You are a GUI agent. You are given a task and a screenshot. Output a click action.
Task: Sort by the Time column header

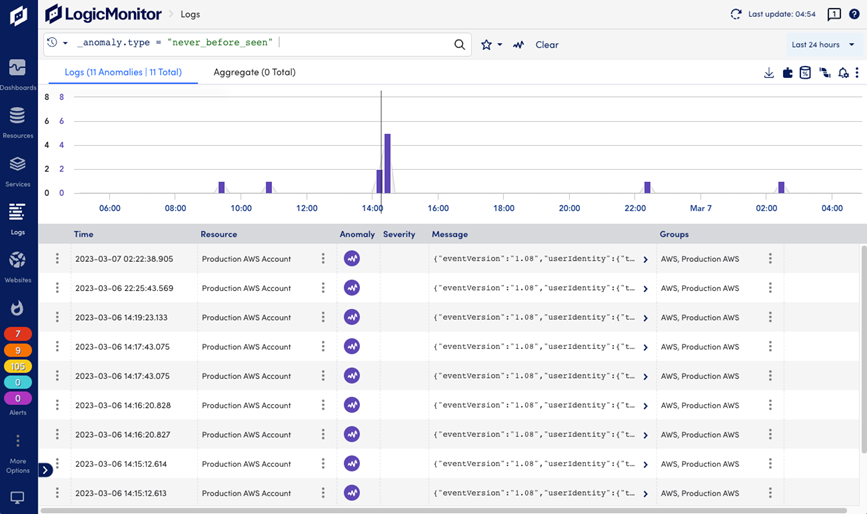click(x=83, y=234)
